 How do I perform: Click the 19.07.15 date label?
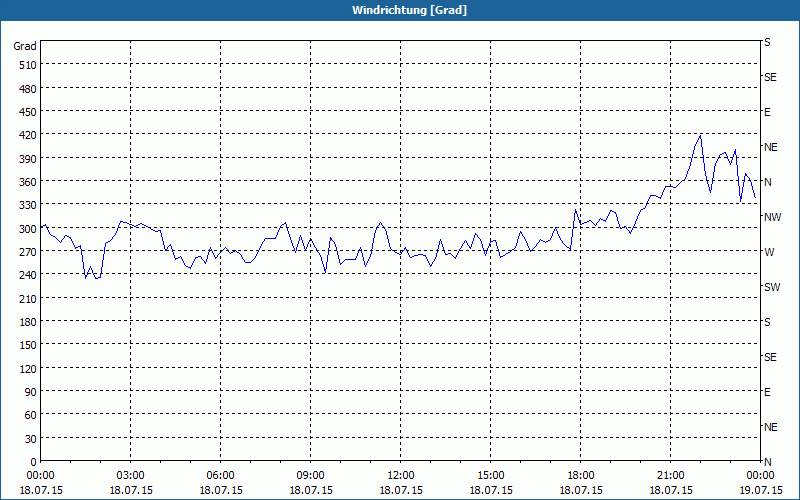tap(760, 490)
